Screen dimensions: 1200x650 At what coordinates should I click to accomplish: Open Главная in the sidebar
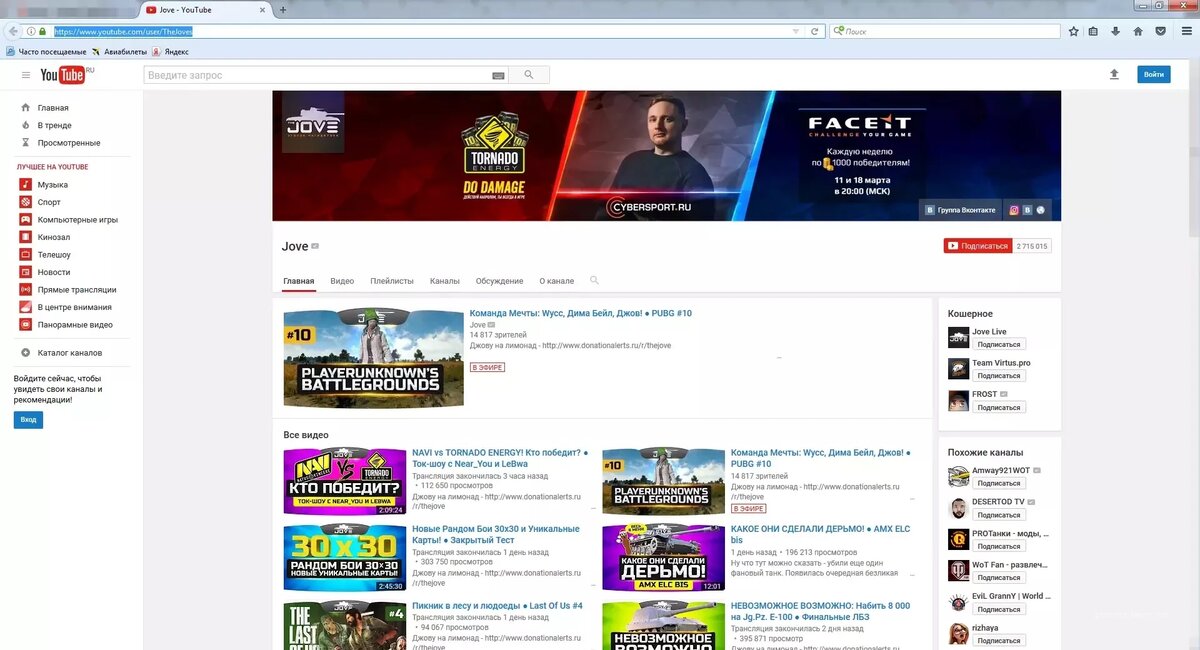[53, 108]
